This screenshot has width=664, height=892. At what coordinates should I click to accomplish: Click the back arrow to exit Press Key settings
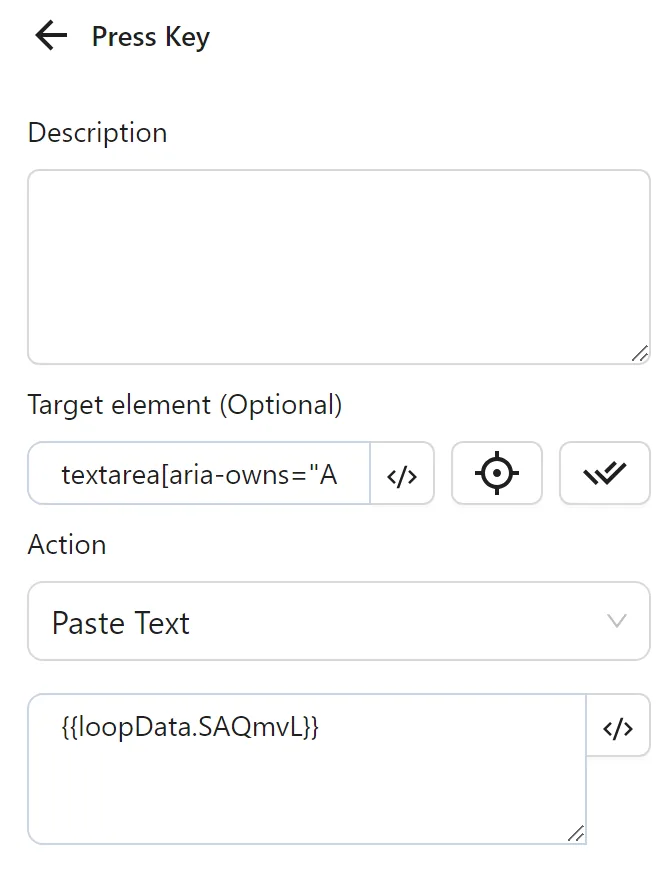(48, 36)
